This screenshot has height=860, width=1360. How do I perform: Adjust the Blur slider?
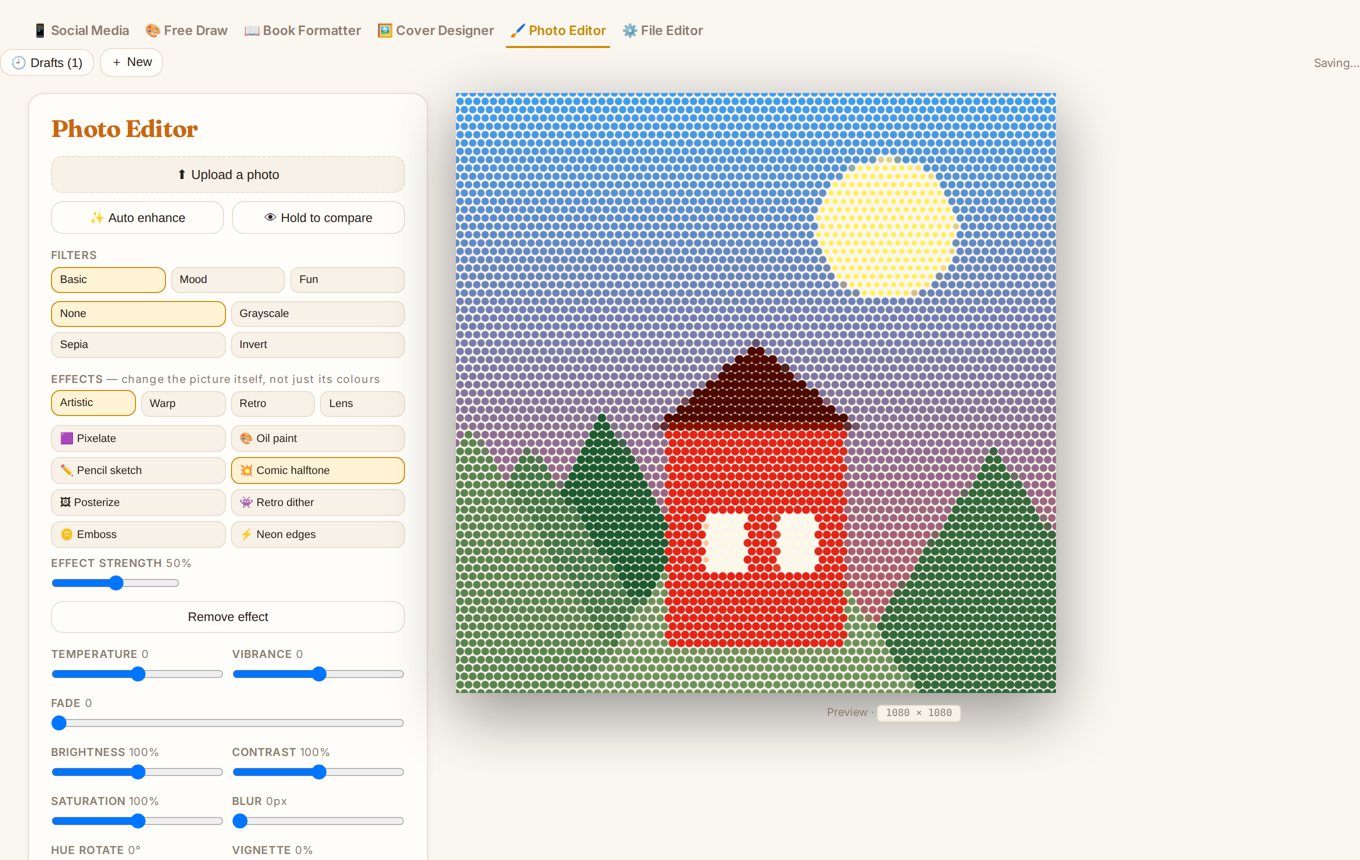point(318,821)
